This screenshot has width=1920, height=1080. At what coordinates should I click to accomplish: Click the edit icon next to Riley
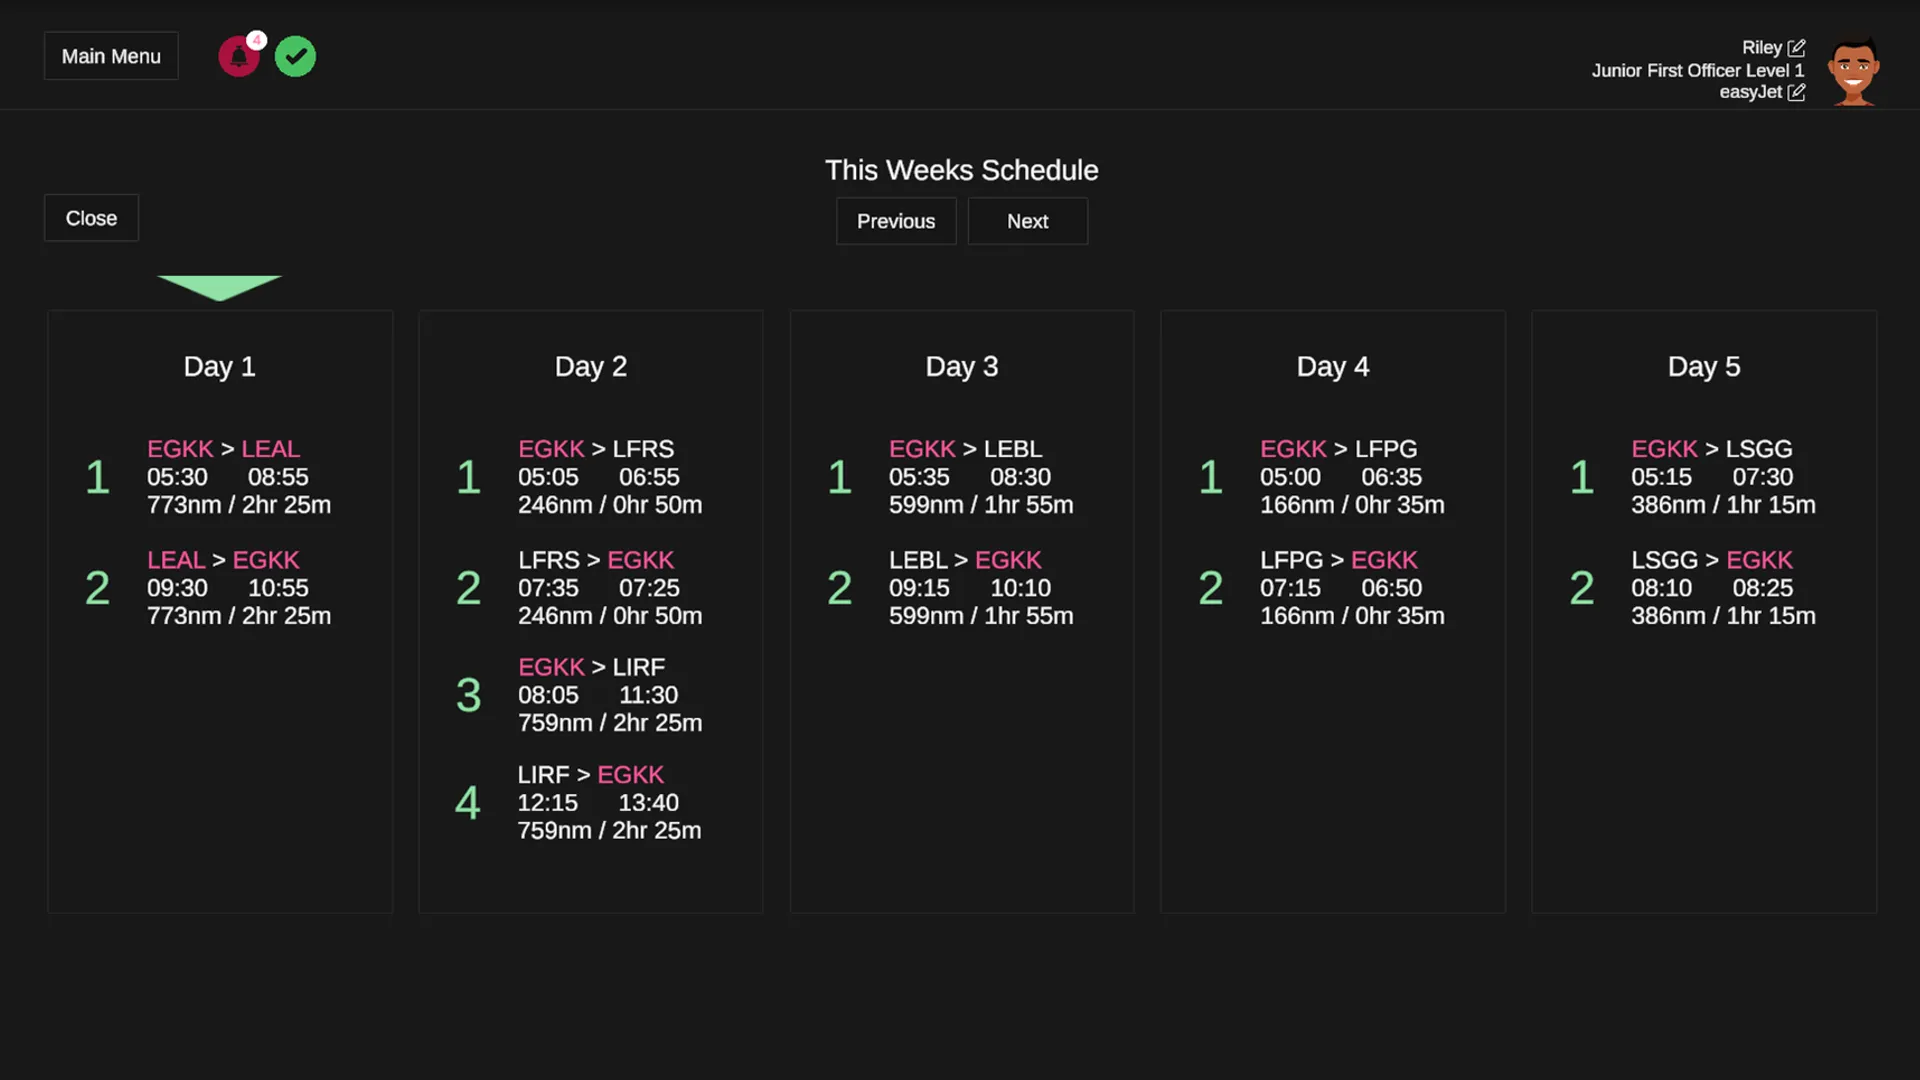tap(1797, 48)
